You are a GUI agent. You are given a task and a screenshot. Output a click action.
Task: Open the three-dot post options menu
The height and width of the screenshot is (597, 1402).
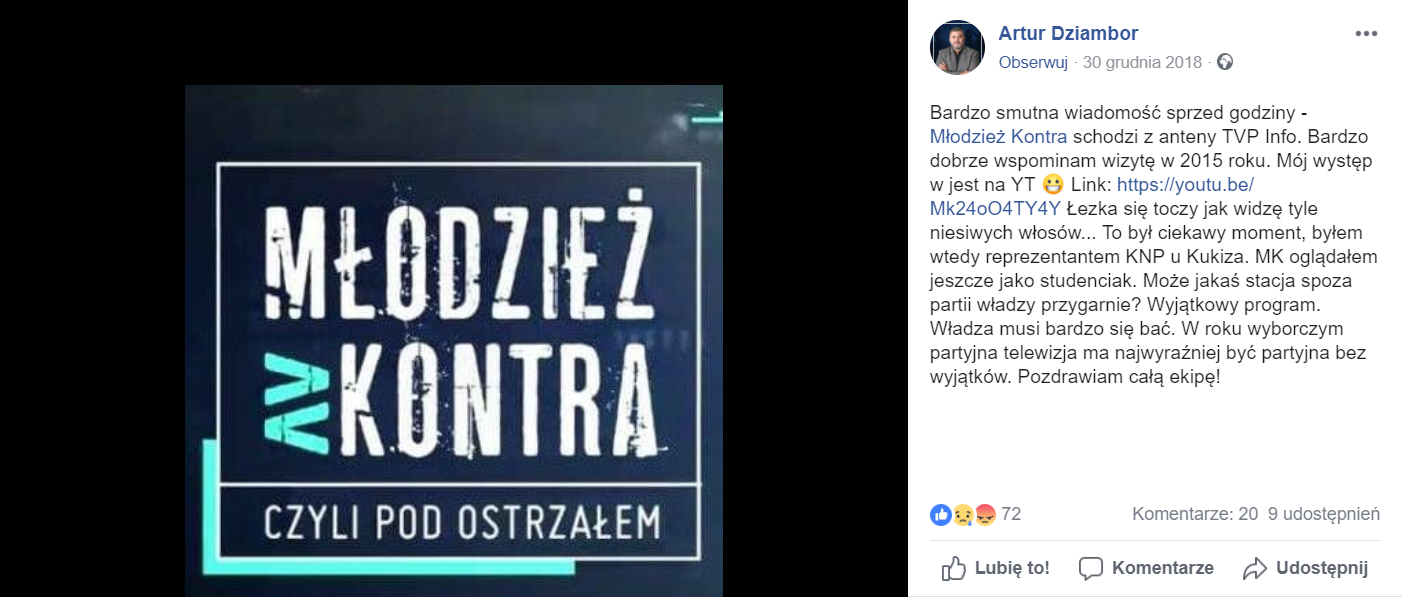click(1366, 33)
